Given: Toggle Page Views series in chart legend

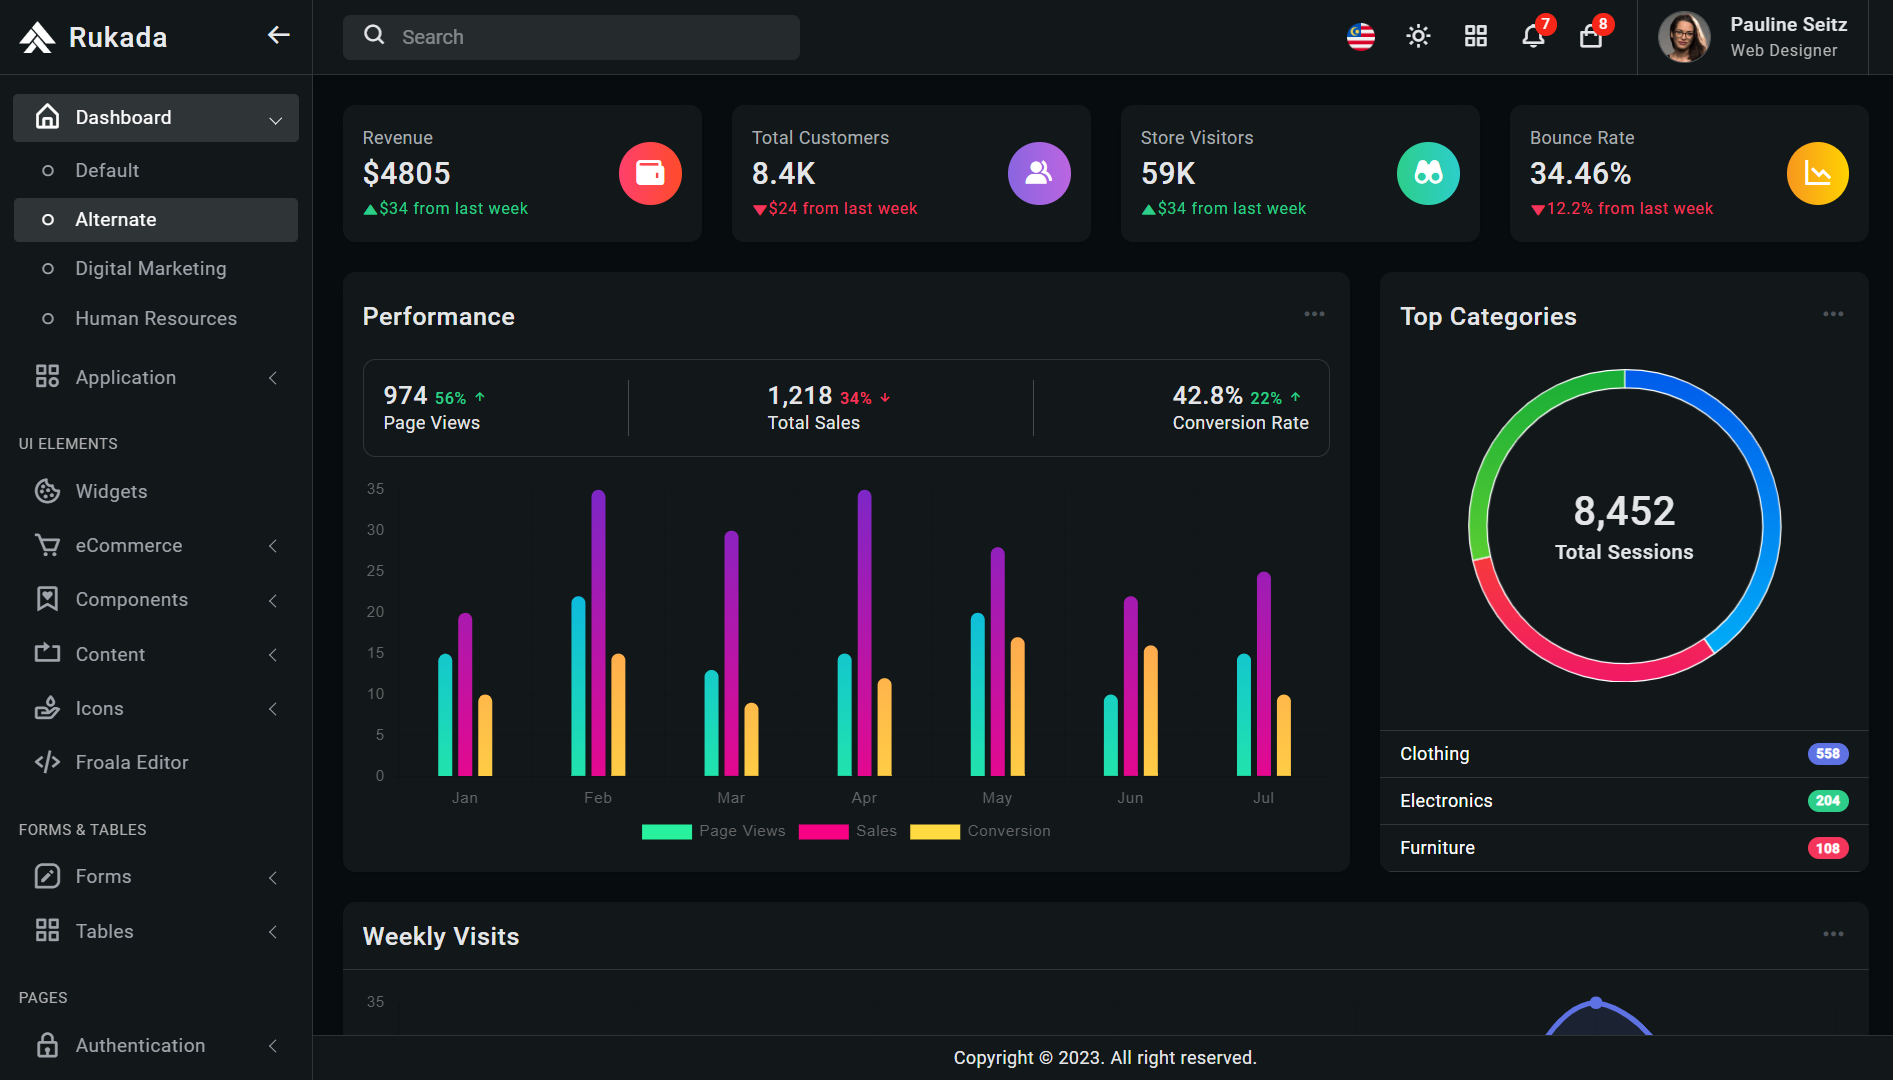Looking at the screenshot, I should tap(713, 831).
